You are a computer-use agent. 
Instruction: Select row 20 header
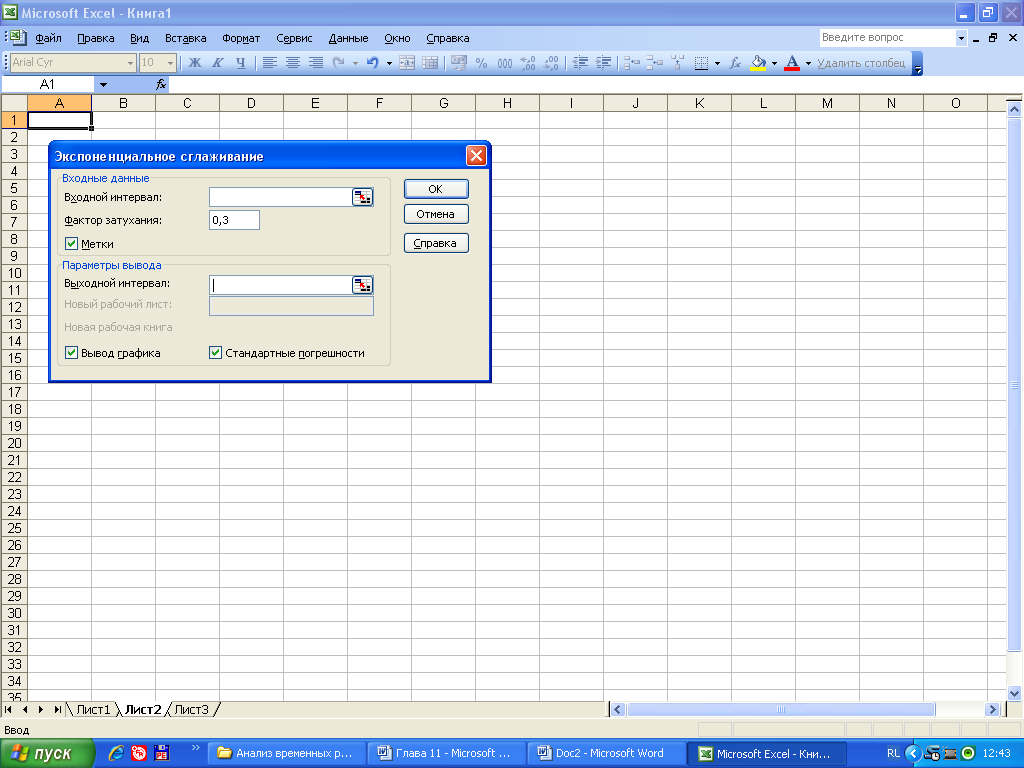point(14,443)
